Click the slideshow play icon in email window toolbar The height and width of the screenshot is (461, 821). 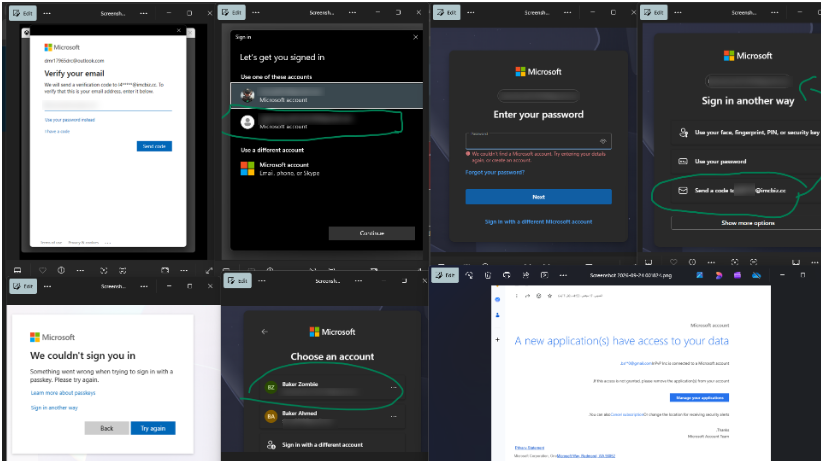pyautogui.click(x=545, y=275)
